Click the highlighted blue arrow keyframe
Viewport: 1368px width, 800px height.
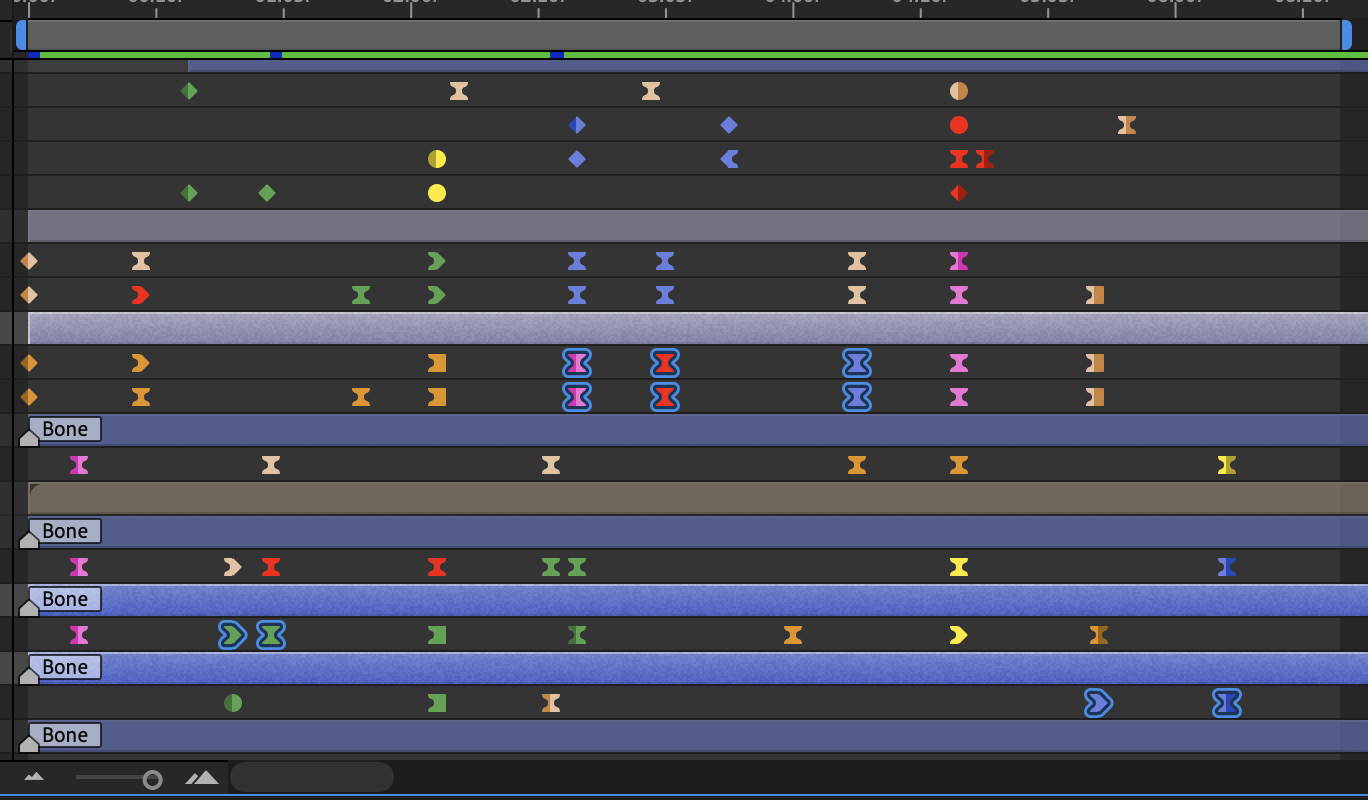pos(1099,703)
